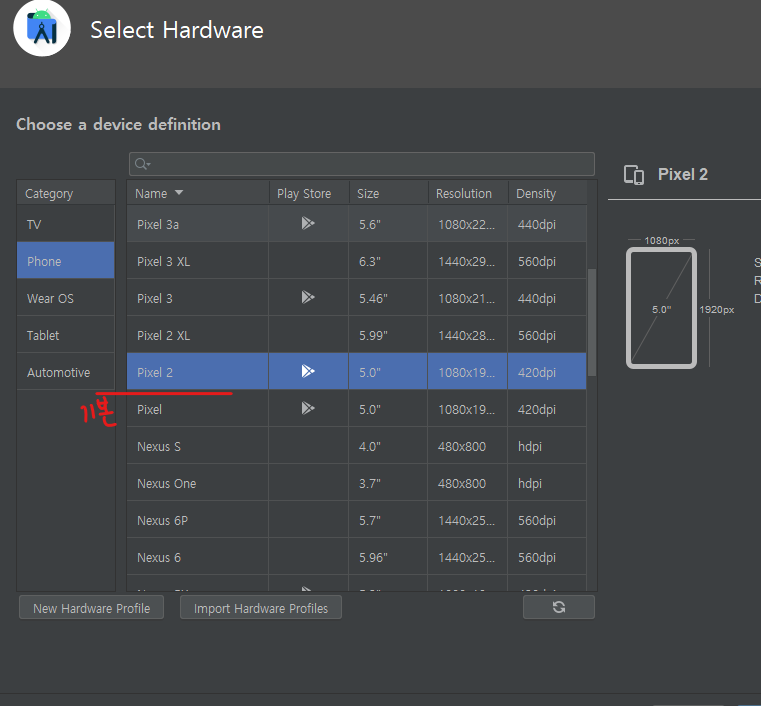
Task: Click the Pixel 2 phone preview outline
Action: tap(661, 308)
